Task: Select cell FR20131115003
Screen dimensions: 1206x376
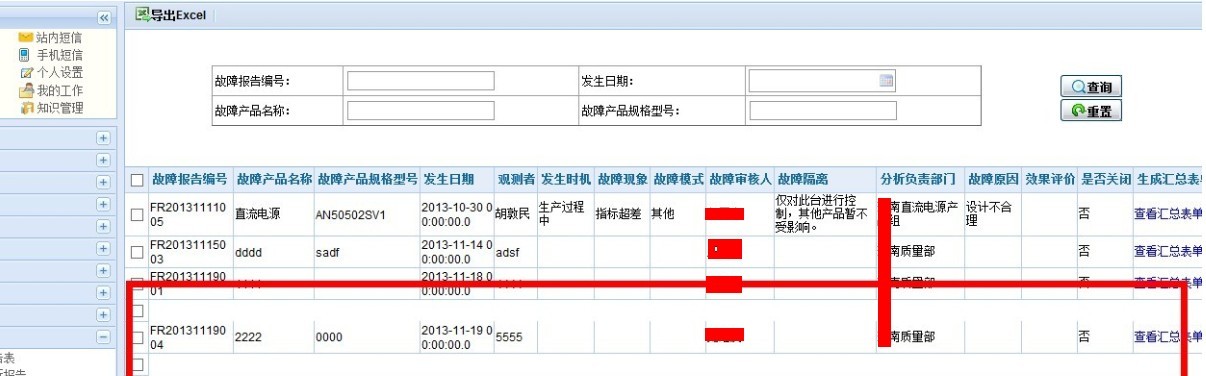Action: point(189,253)
